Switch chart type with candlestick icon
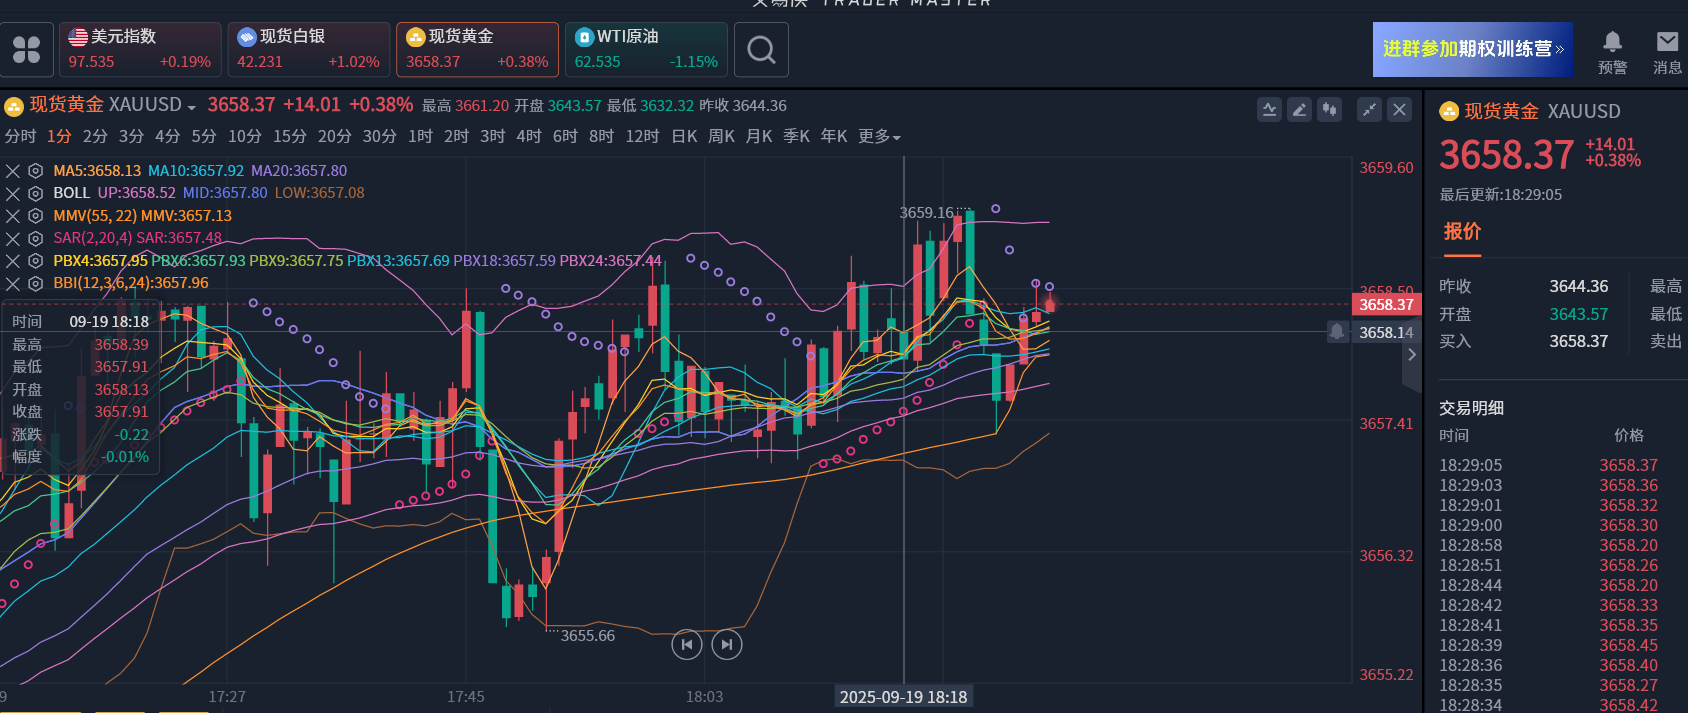1688x713 pixels. [1329, 110]
